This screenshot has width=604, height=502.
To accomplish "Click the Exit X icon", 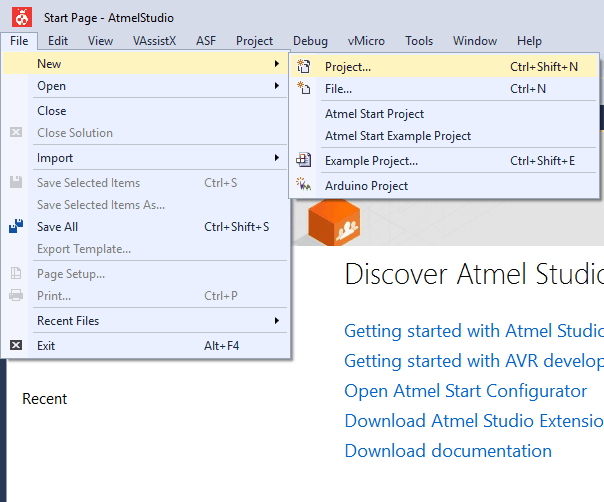I will pos(16,345).
